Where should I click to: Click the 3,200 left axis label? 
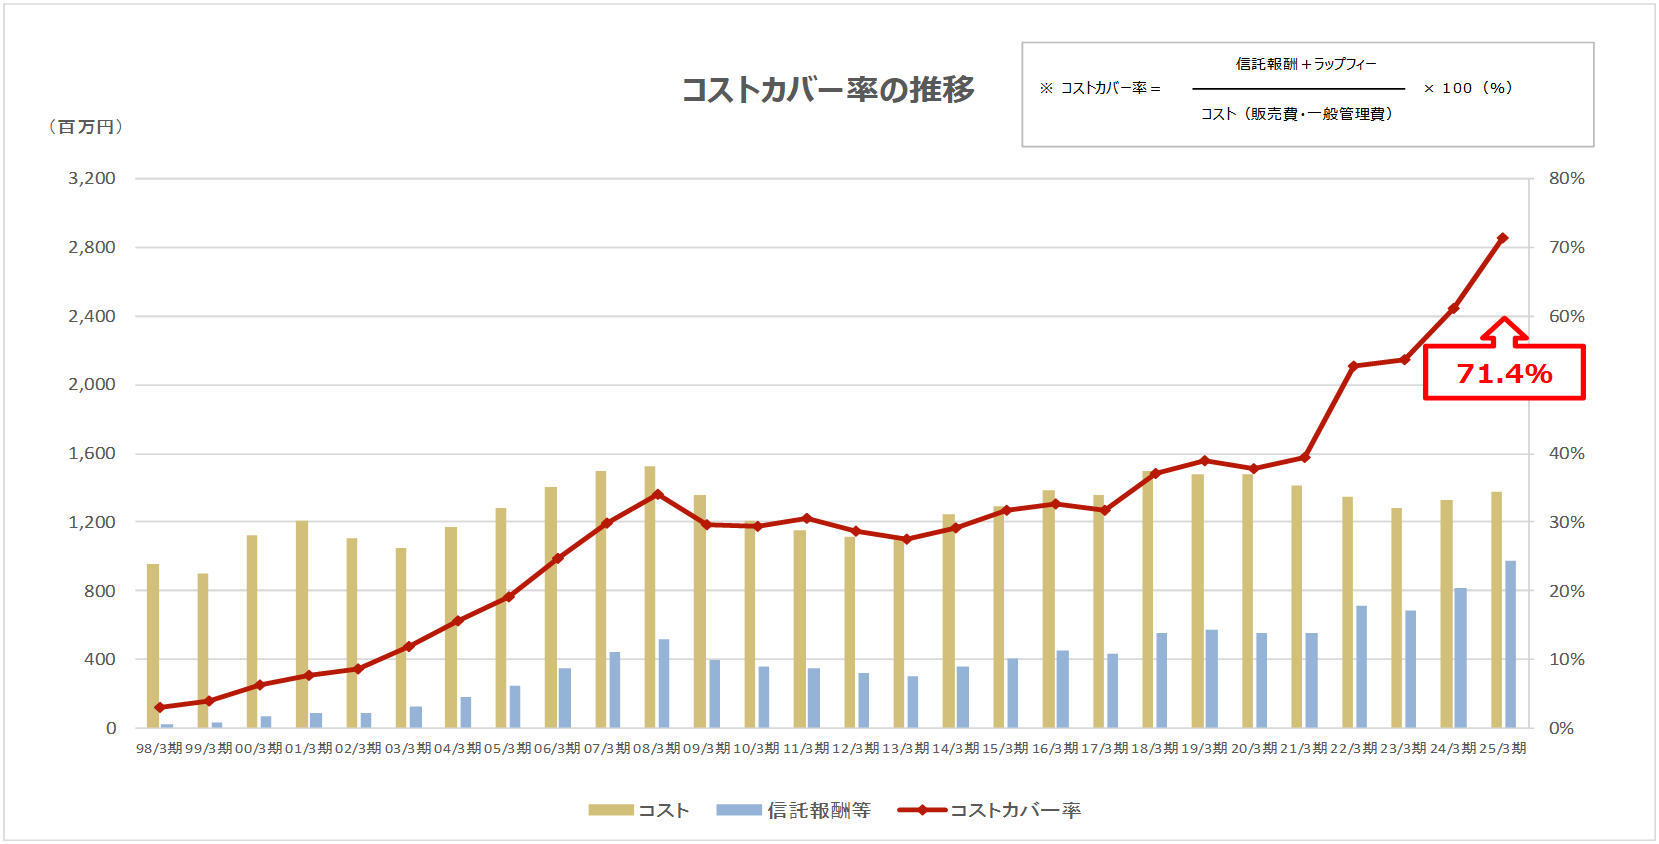tap(92, 178)
